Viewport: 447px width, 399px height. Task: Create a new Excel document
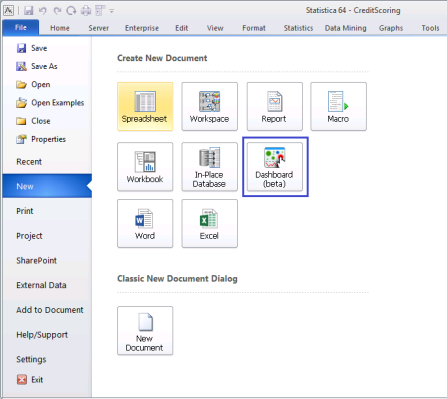coord(209,223)
